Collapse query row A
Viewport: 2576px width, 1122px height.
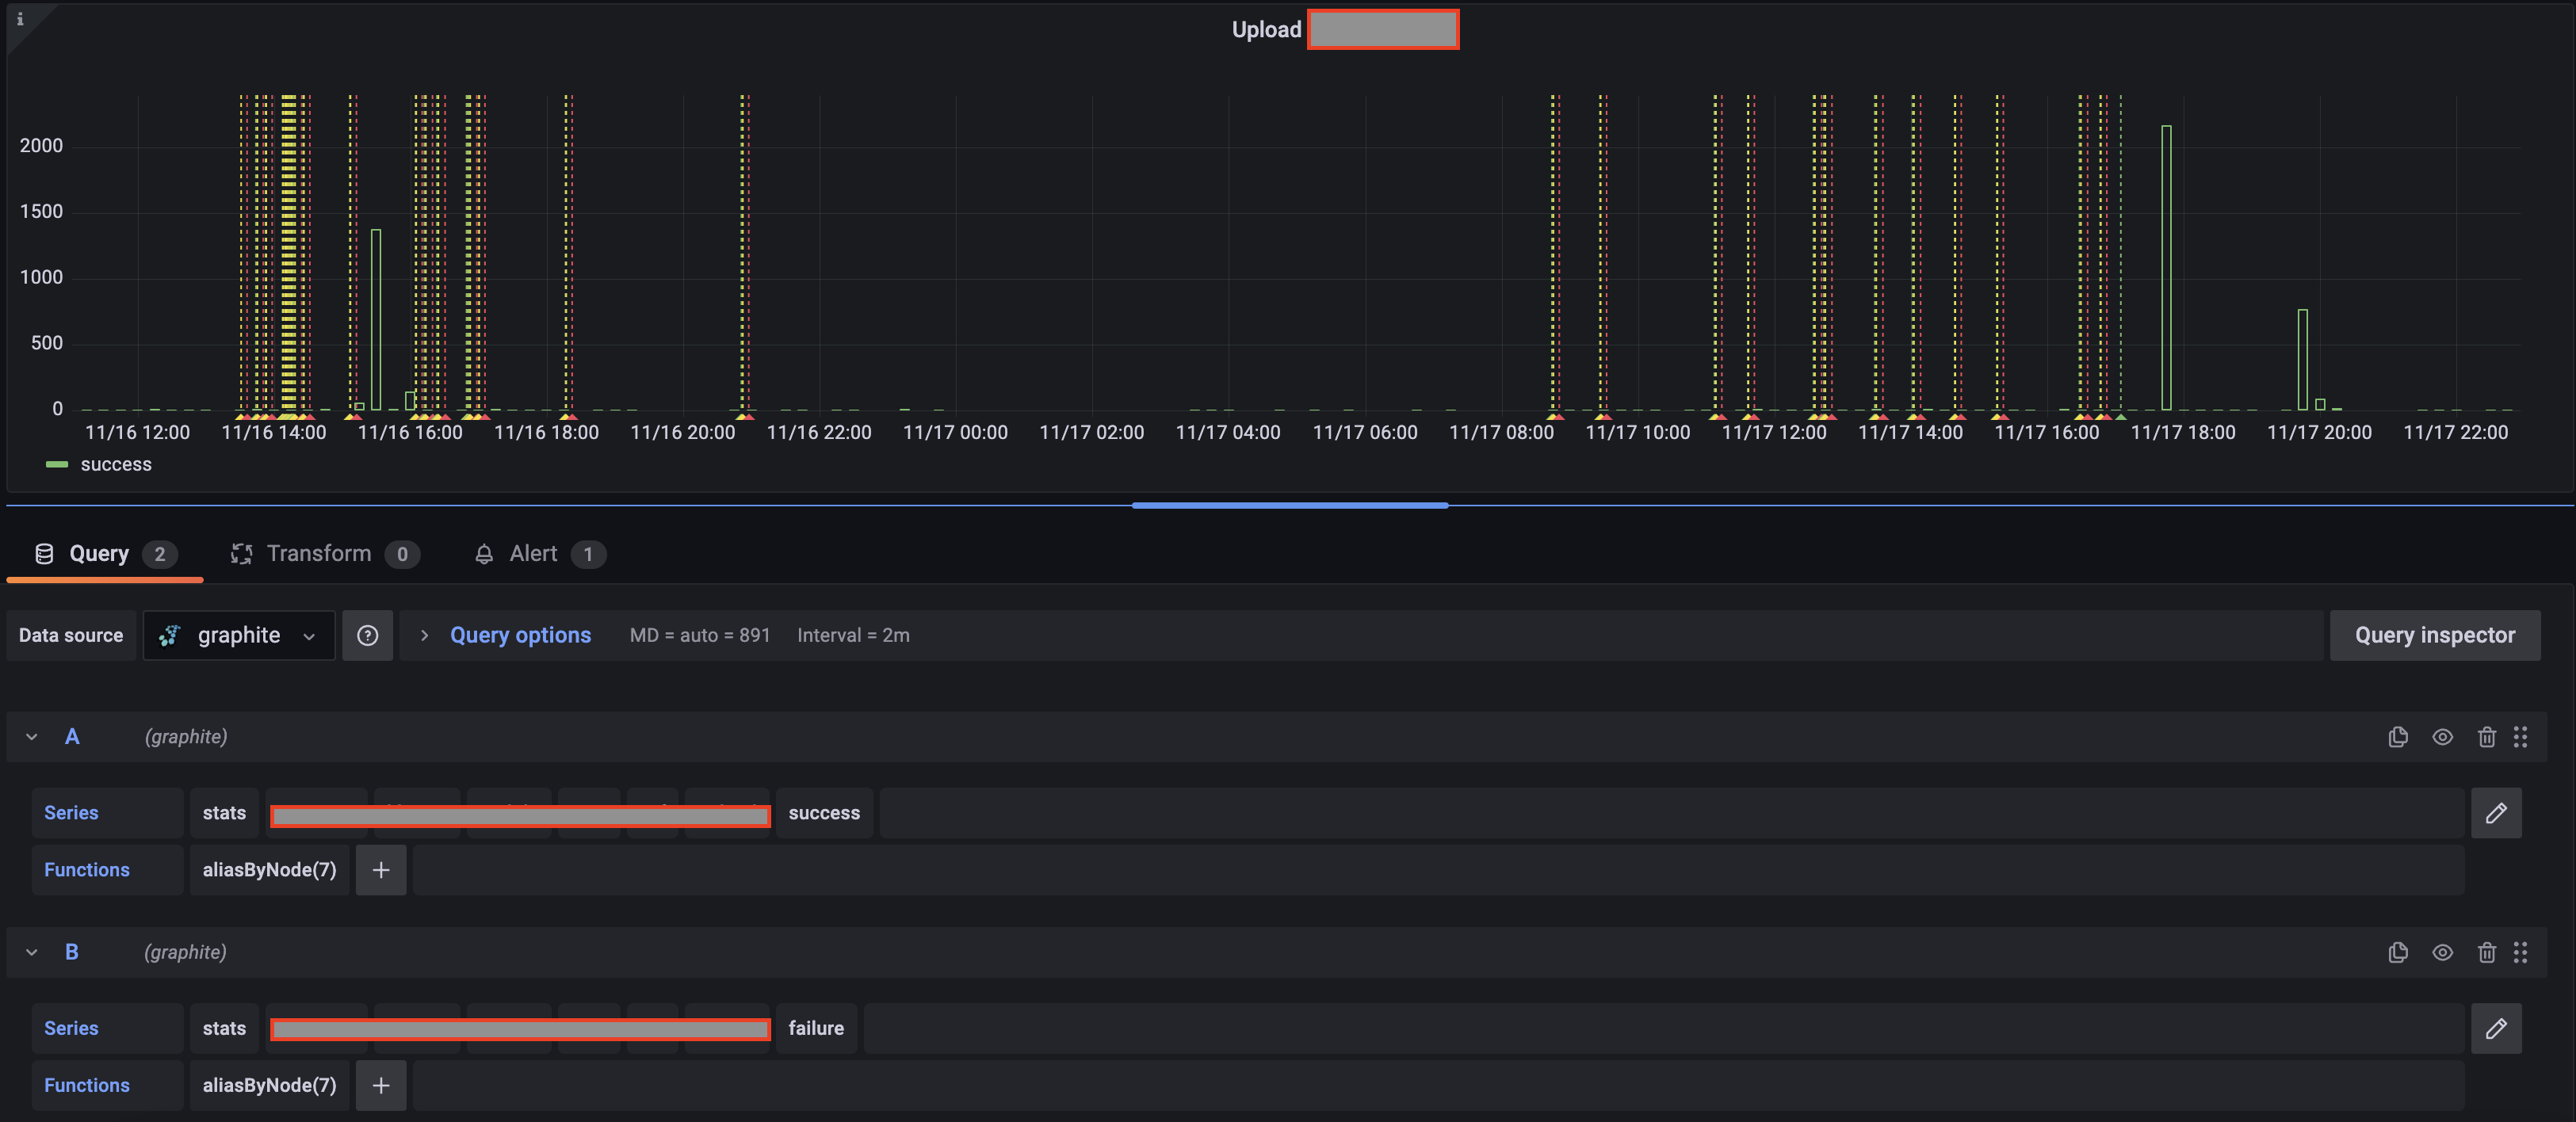point(31,737)
